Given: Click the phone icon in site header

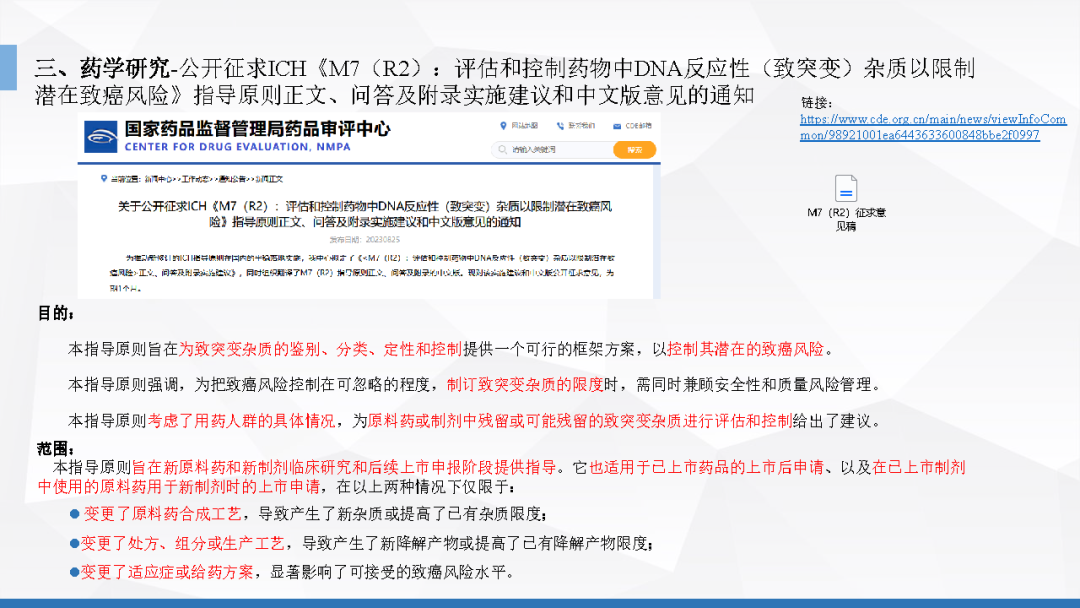Looking at the screenshot, I should point(559,126).
